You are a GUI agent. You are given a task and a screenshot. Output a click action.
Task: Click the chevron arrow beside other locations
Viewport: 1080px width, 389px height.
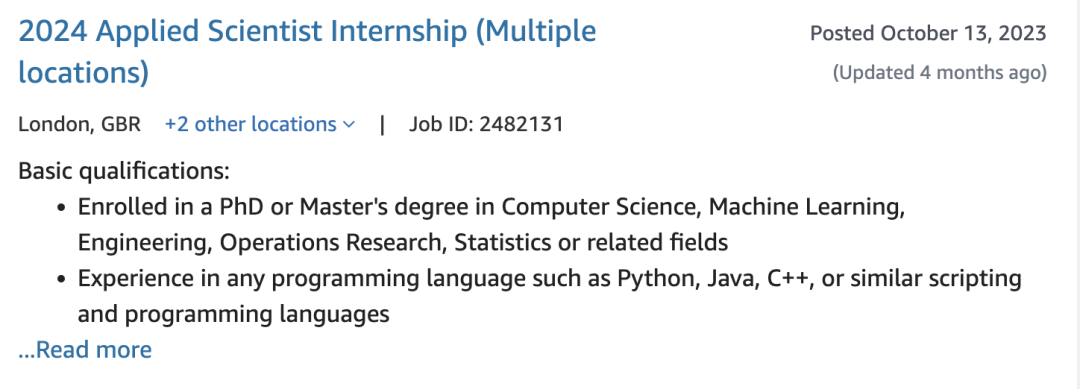click(x=349, y=125)
